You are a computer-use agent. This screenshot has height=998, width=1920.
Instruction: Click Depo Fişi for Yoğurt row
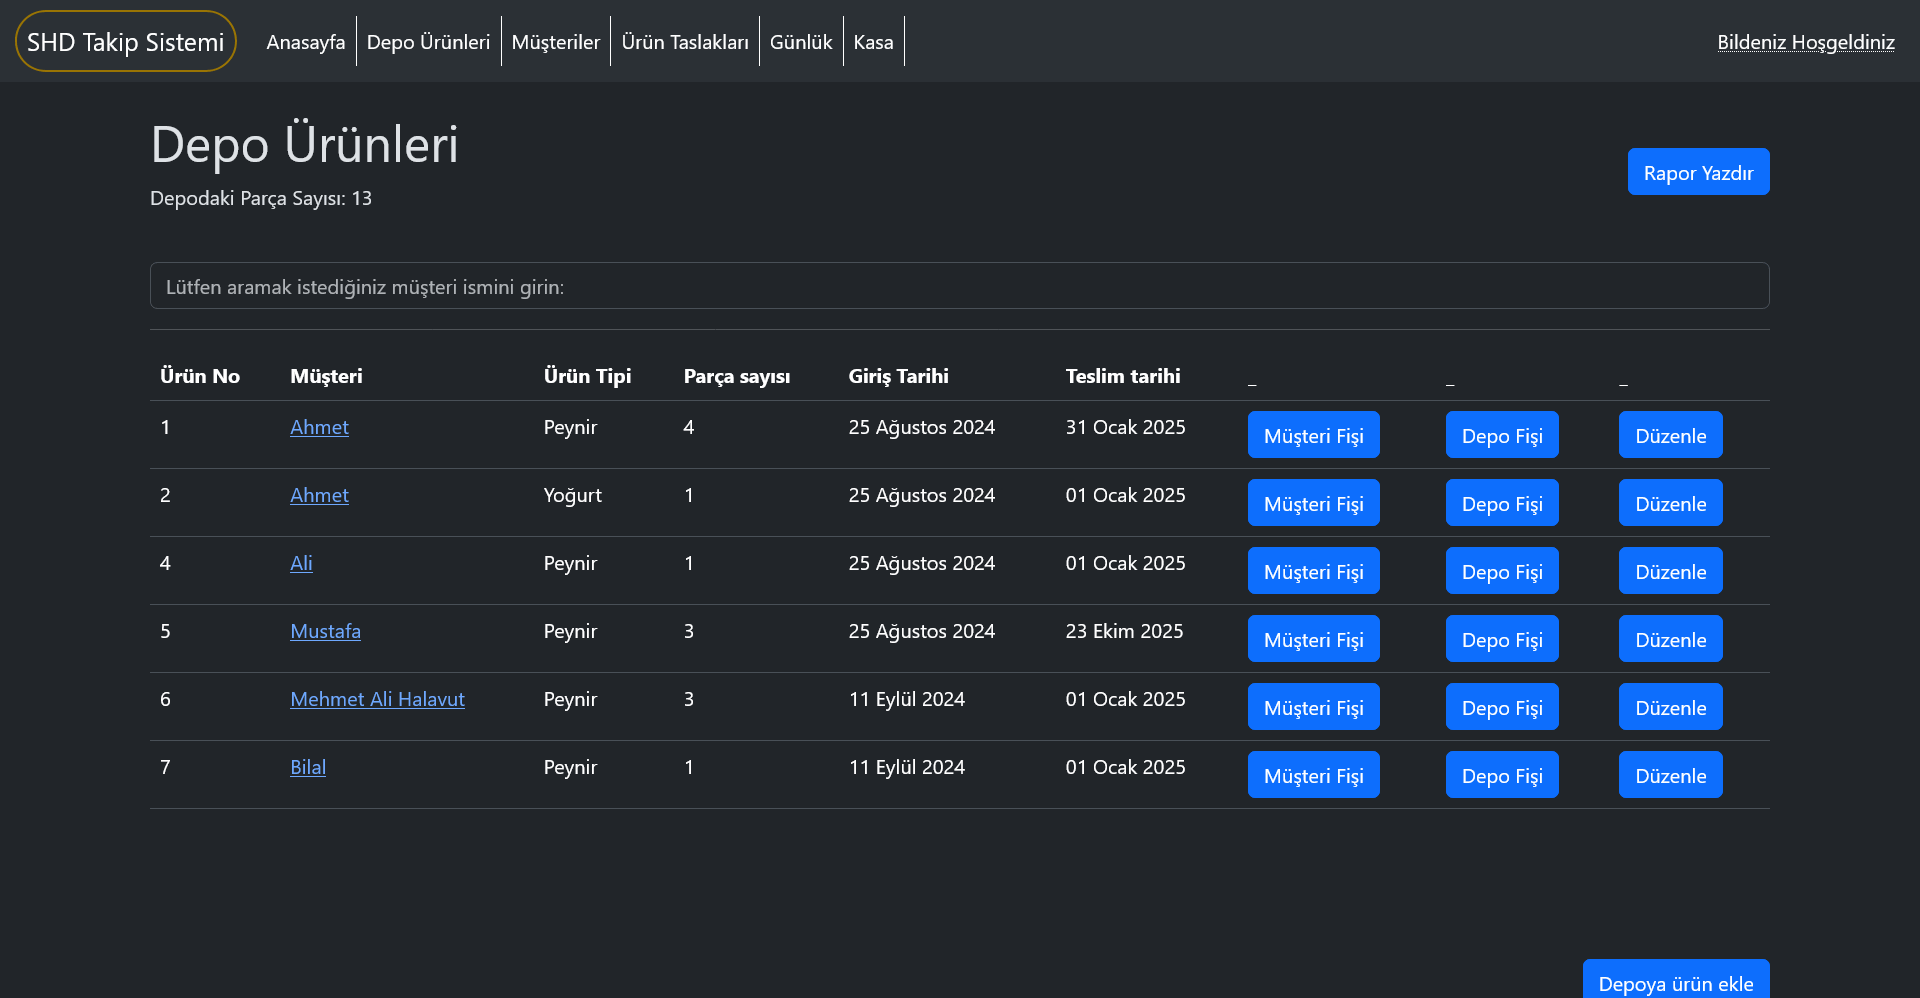pyautogui.click(x=1501, y=504)
